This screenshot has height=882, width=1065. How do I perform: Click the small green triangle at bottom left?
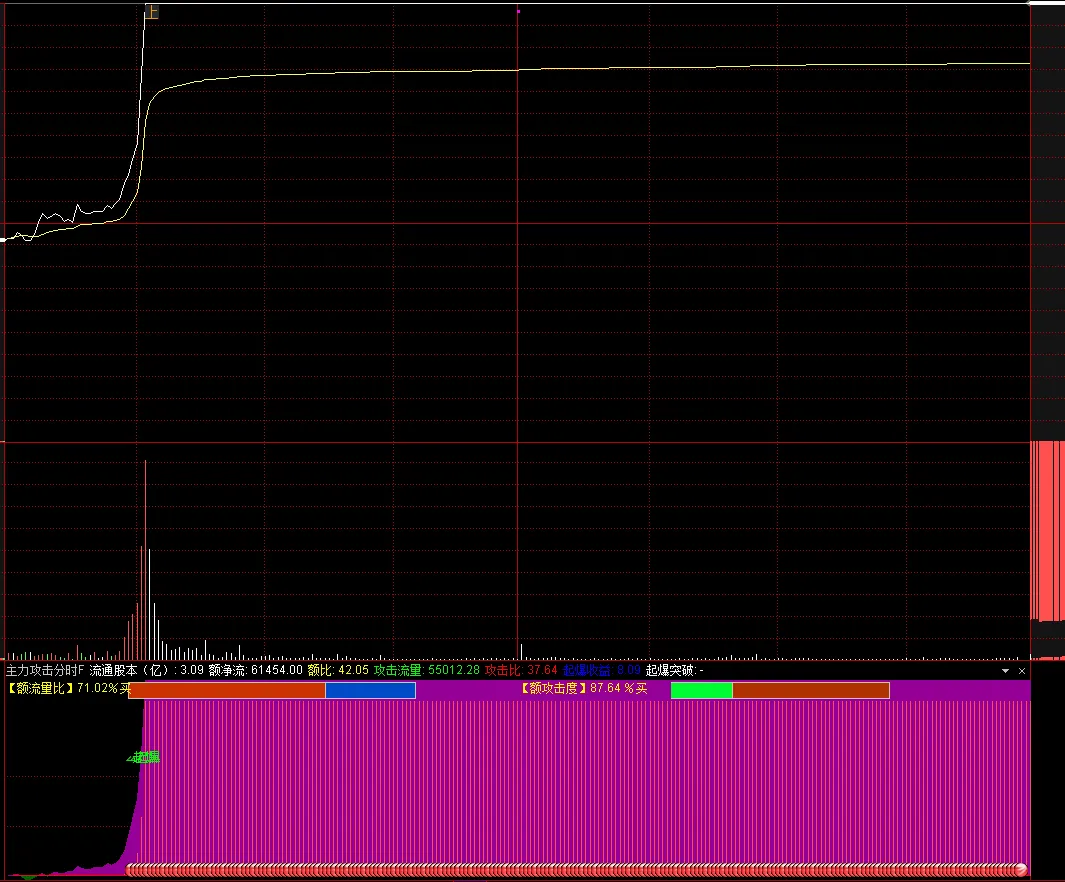click(x=28, y=877)
